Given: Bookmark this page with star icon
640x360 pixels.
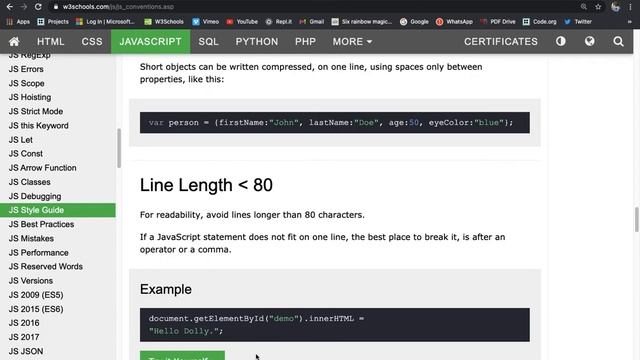Looking at the screenshot, I should (598, 7).
